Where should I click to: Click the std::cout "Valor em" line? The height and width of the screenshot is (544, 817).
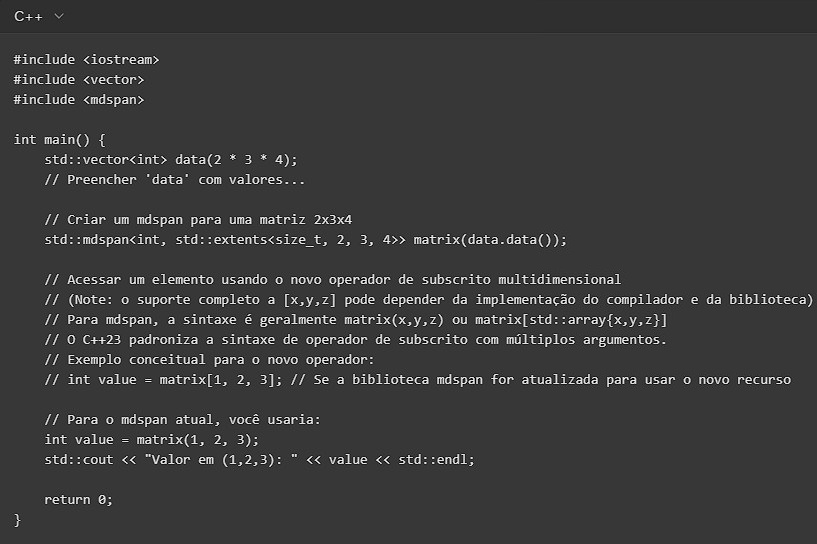tap(260, 459)
